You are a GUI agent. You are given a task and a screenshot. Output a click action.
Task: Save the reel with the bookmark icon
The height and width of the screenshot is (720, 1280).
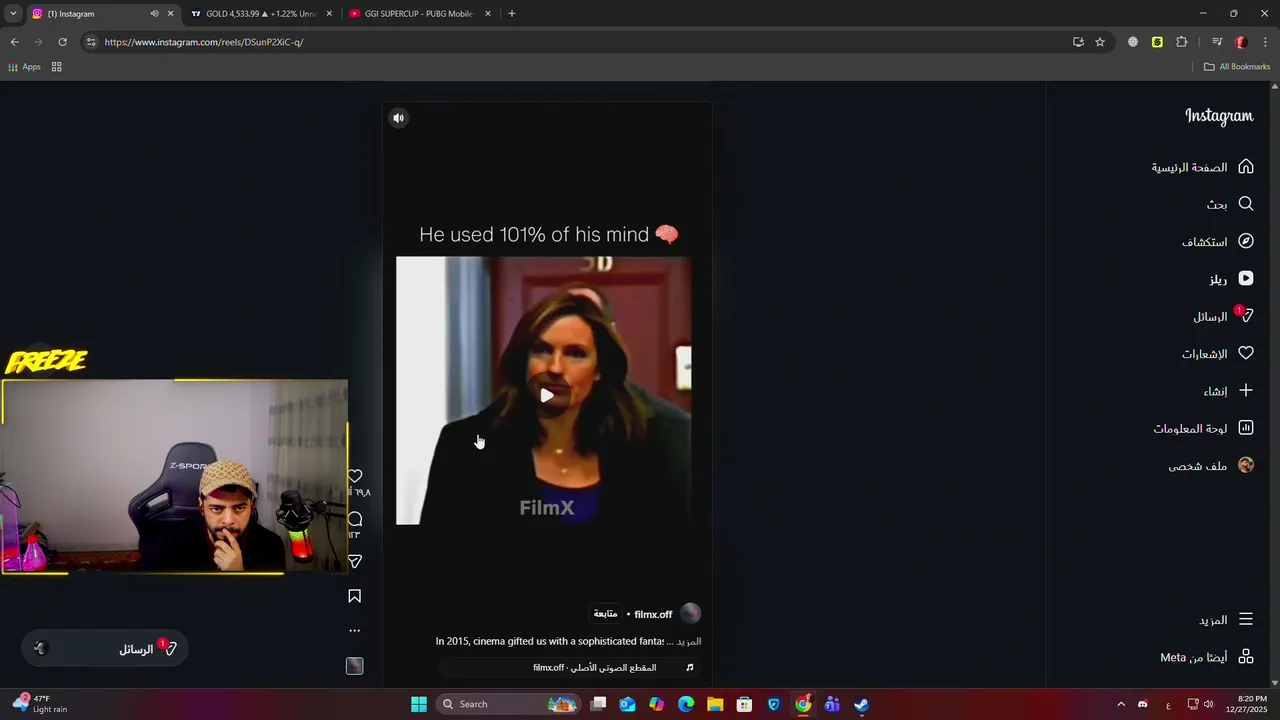click(355, 596)
